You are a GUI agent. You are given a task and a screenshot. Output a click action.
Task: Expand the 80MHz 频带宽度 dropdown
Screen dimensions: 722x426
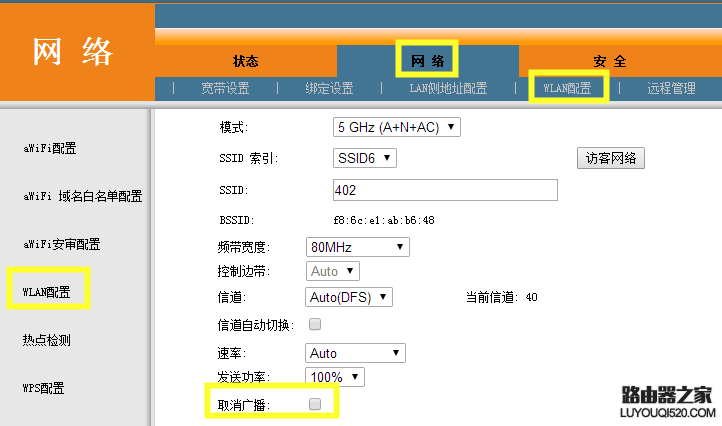[x=358, y=247]
